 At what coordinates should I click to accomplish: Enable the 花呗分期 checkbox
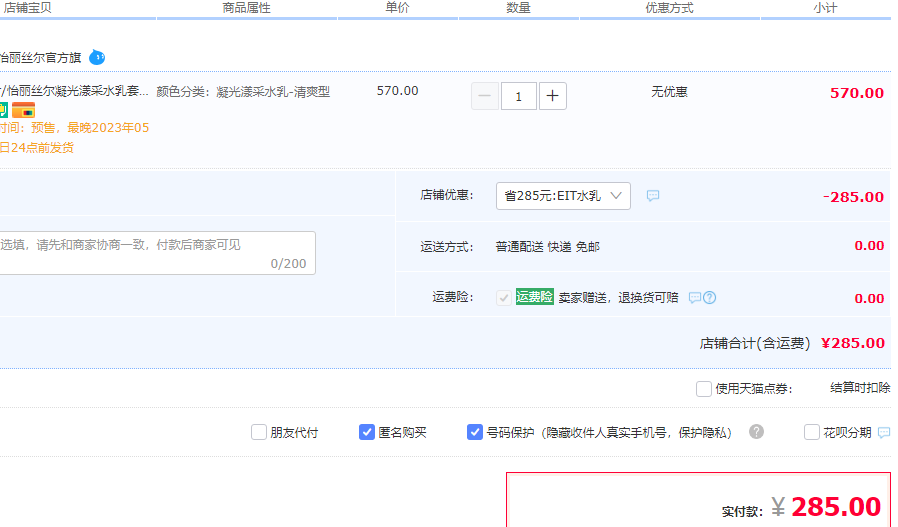(812, 432)
